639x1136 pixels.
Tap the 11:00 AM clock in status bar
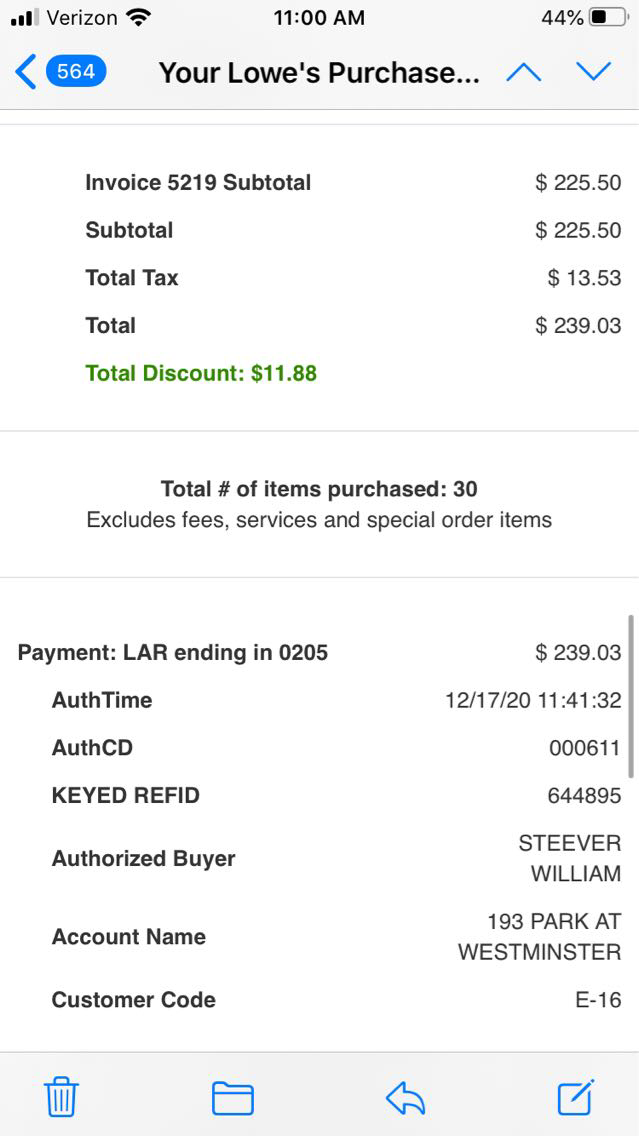(319, 18)
